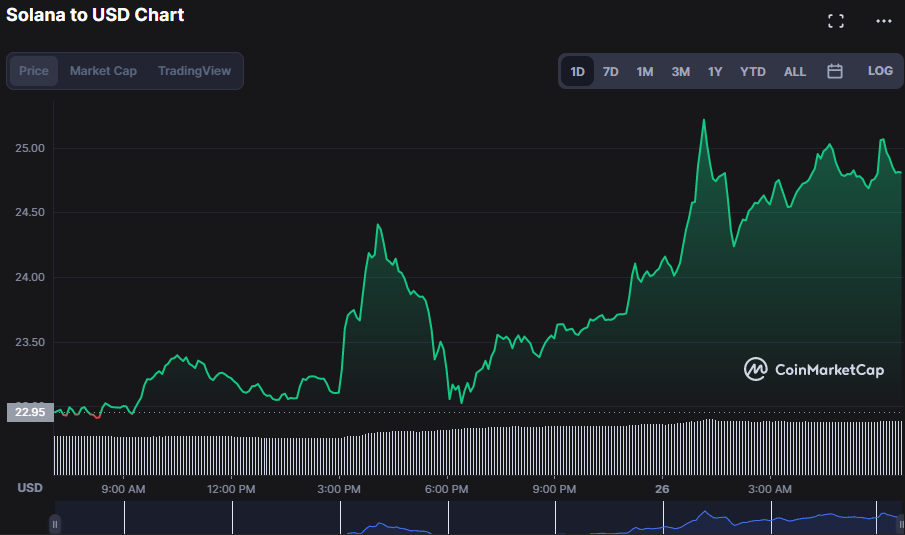The image size is (905, 535).
Task: Click the CoinMarketCap watermark logo
Action: 814,370
